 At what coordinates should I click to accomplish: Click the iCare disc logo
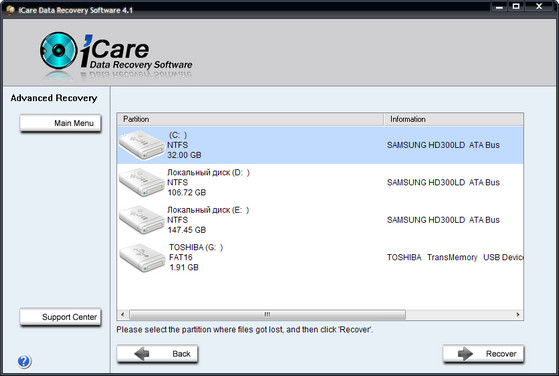coord(58,50)
